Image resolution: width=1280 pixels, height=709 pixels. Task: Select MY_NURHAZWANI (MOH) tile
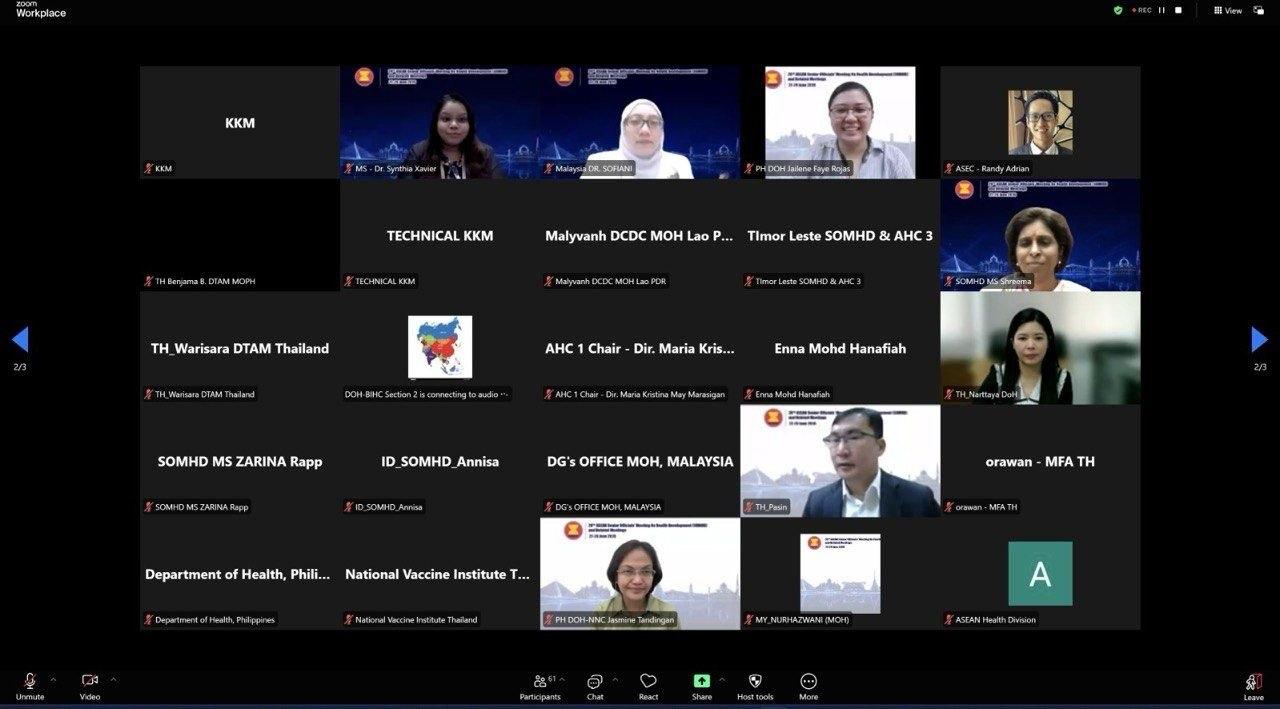coord(840,574)
